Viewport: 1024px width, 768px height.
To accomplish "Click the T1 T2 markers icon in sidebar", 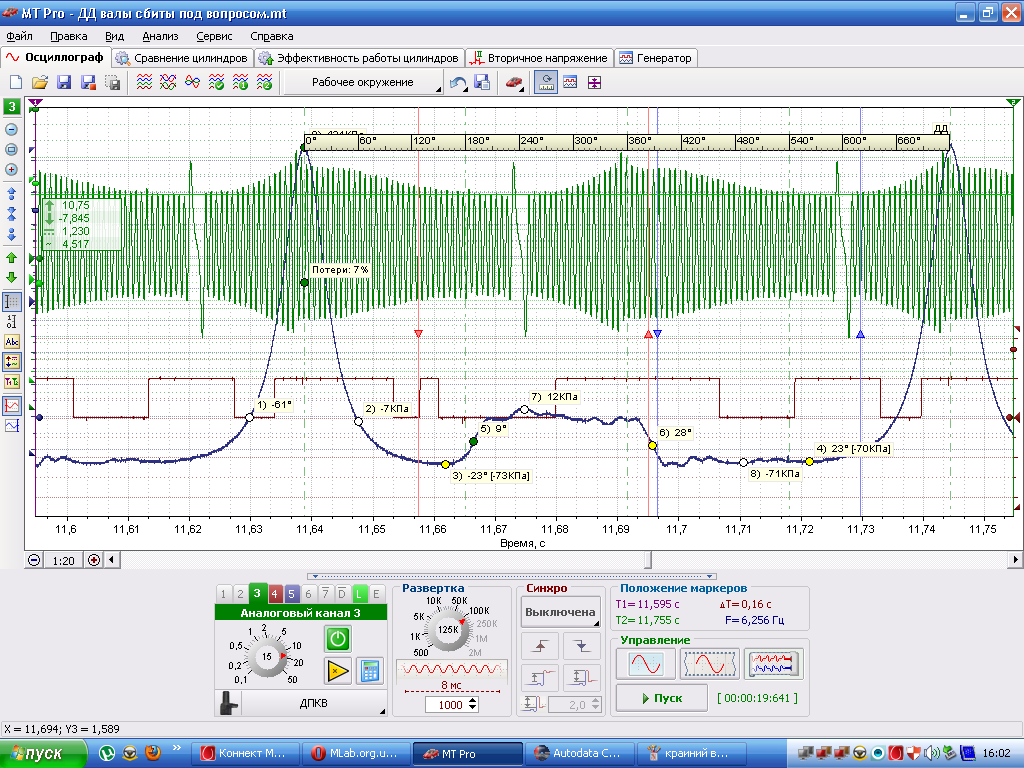I will pos(12,382).
